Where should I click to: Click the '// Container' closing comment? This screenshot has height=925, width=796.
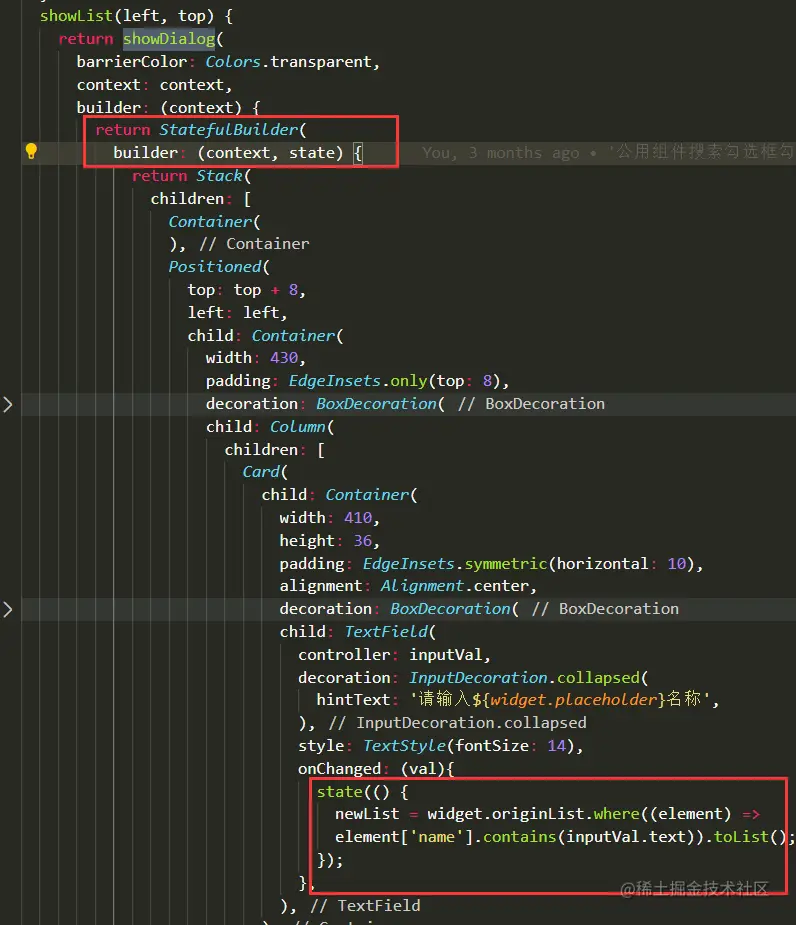coord(254,244)
